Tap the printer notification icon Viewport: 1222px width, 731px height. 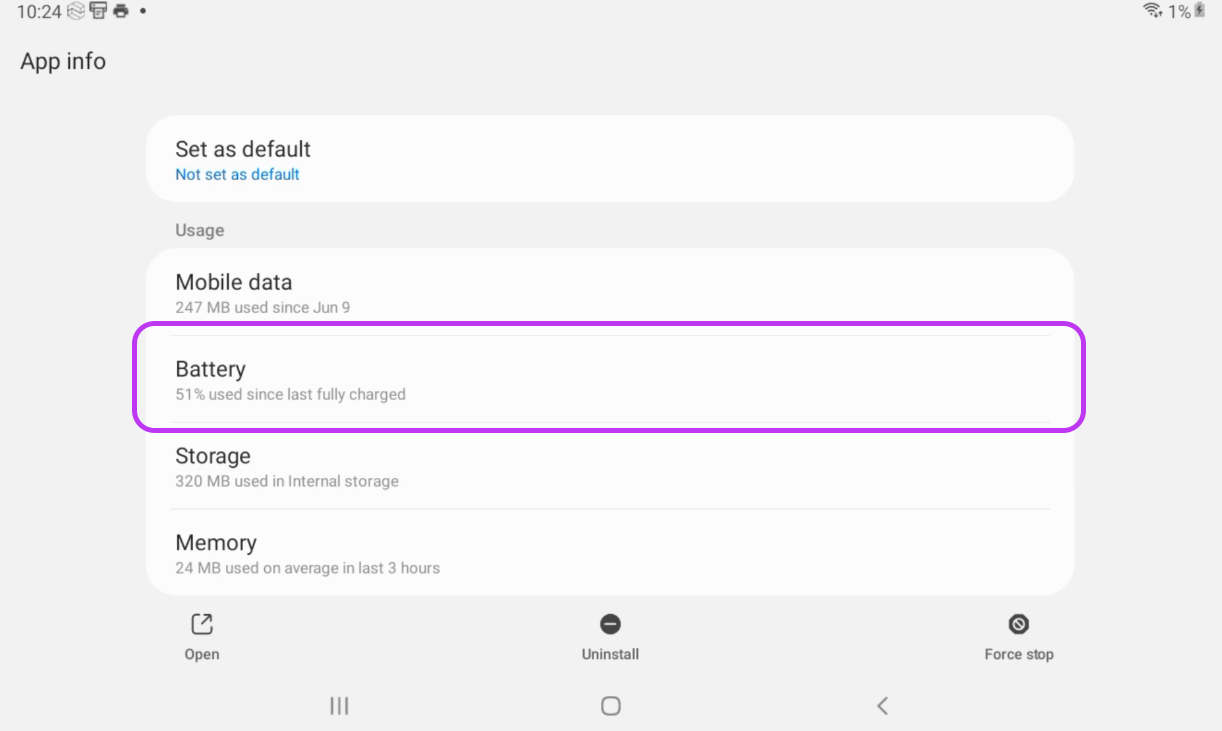point(121,12)
